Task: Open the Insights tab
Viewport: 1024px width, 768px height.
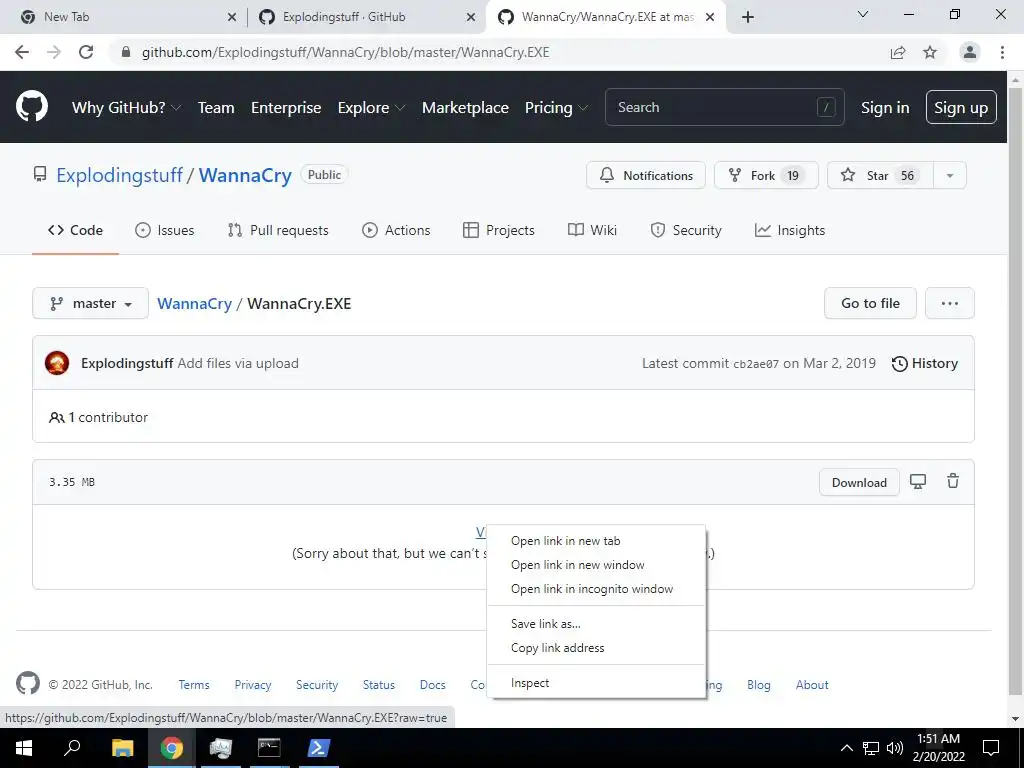Action: pos(790,230)
